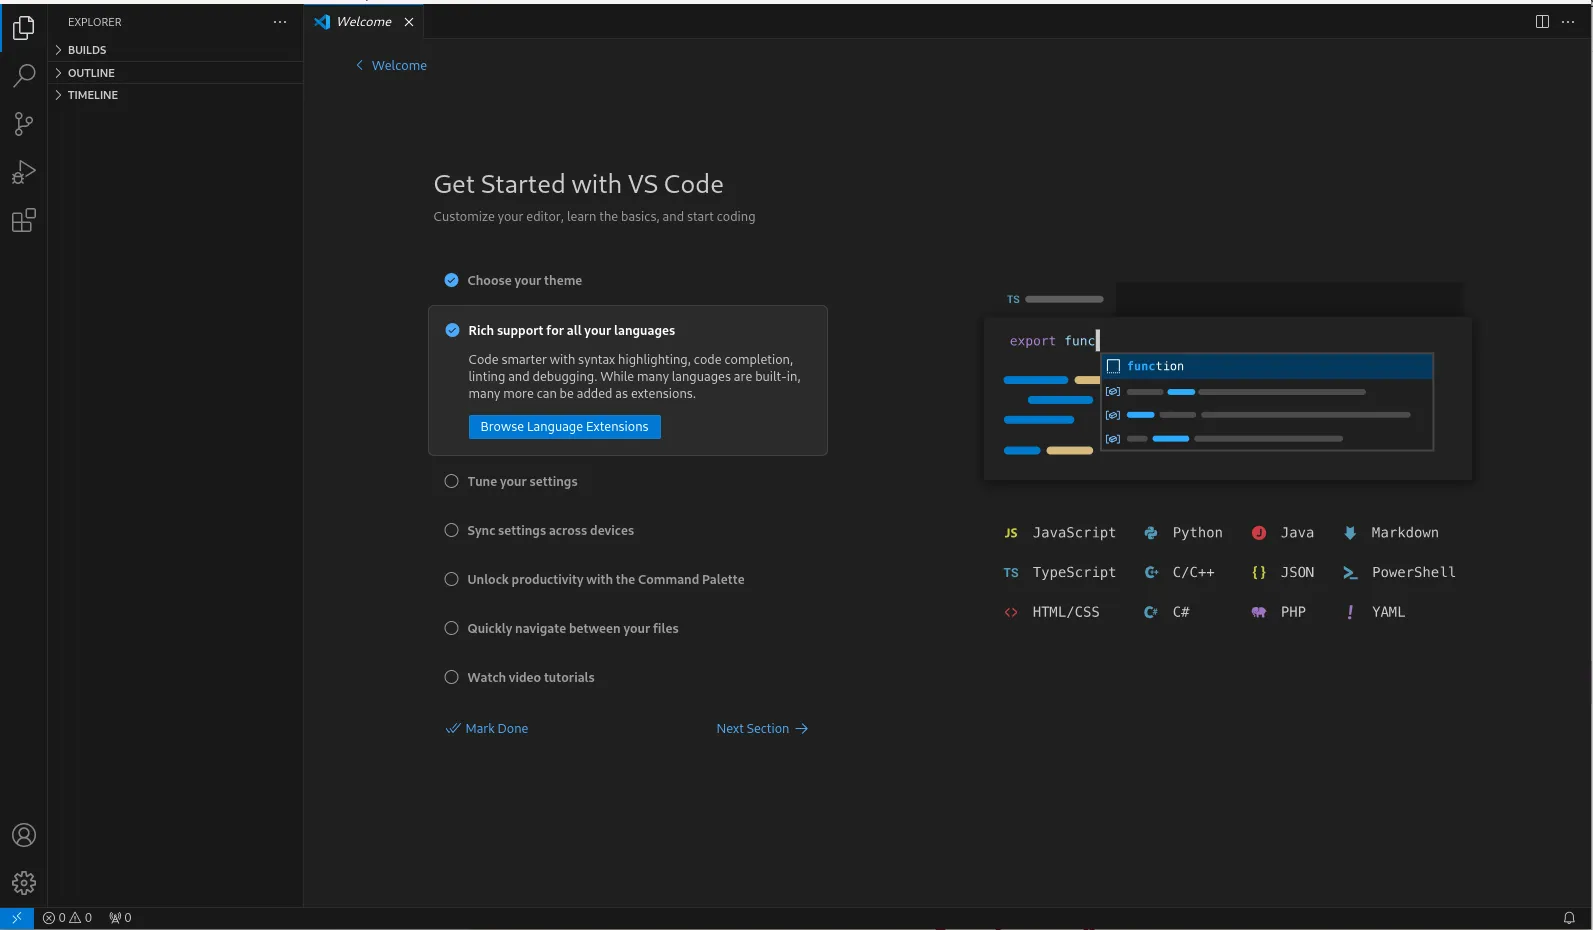Click the C/C++ language icon
Viewport: 1593px width, 930px height.
1151,573
